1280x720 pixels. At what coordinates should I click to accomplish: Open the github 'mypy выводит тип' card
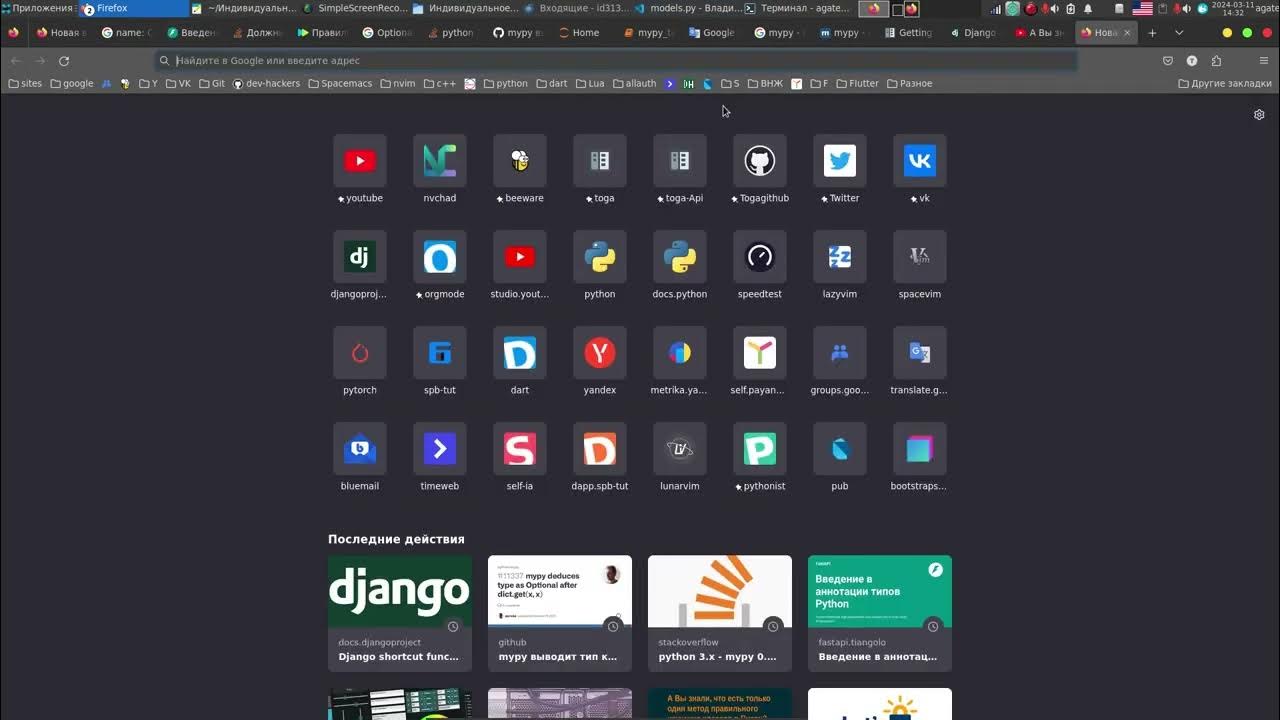pyautogui.click(x=560, y=613)
